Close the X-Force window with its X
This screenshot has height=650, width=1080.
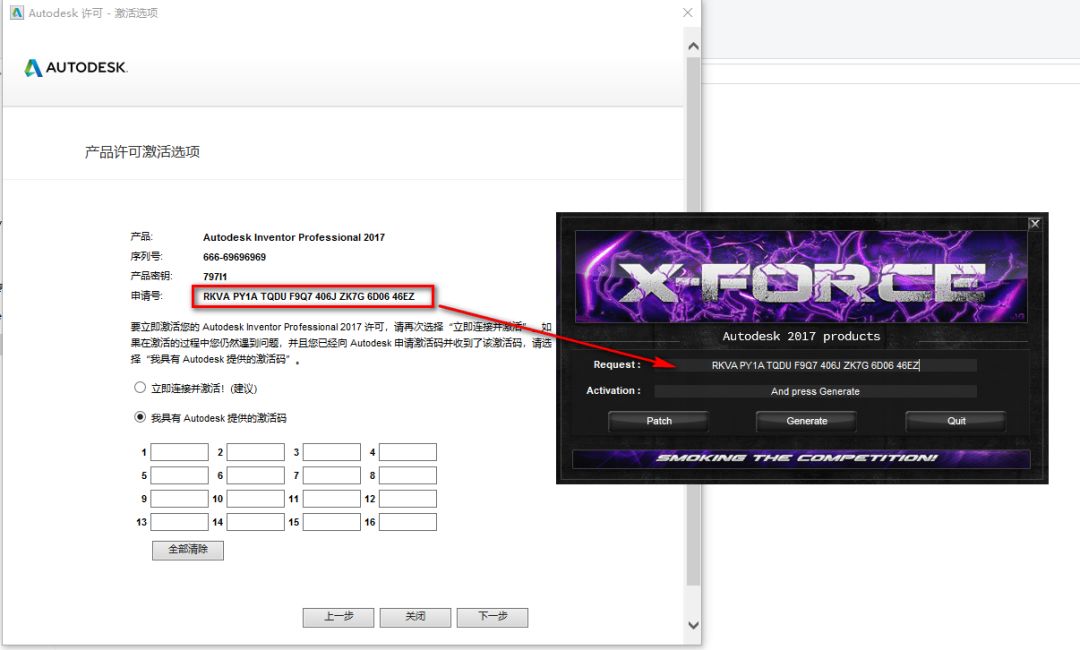[1035, 224]
